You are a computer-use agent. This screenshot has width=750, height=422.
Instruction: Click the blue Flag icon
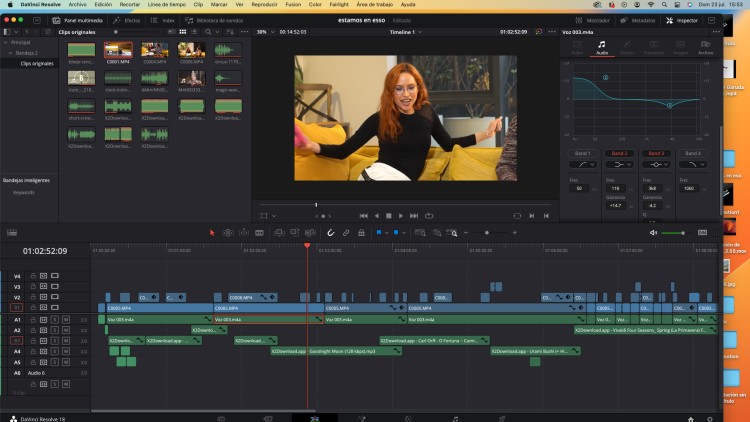click(x=379, y=233)
